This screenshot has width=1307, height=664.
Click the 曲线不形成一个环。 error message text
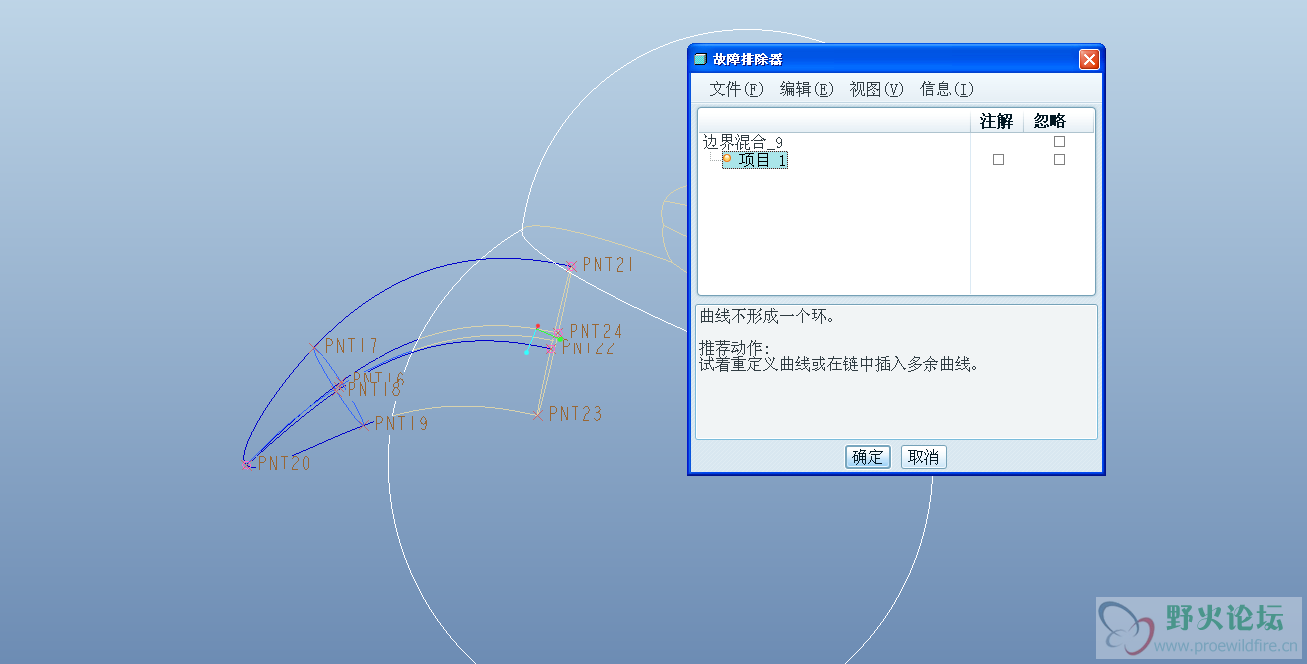tap(767, 317)
